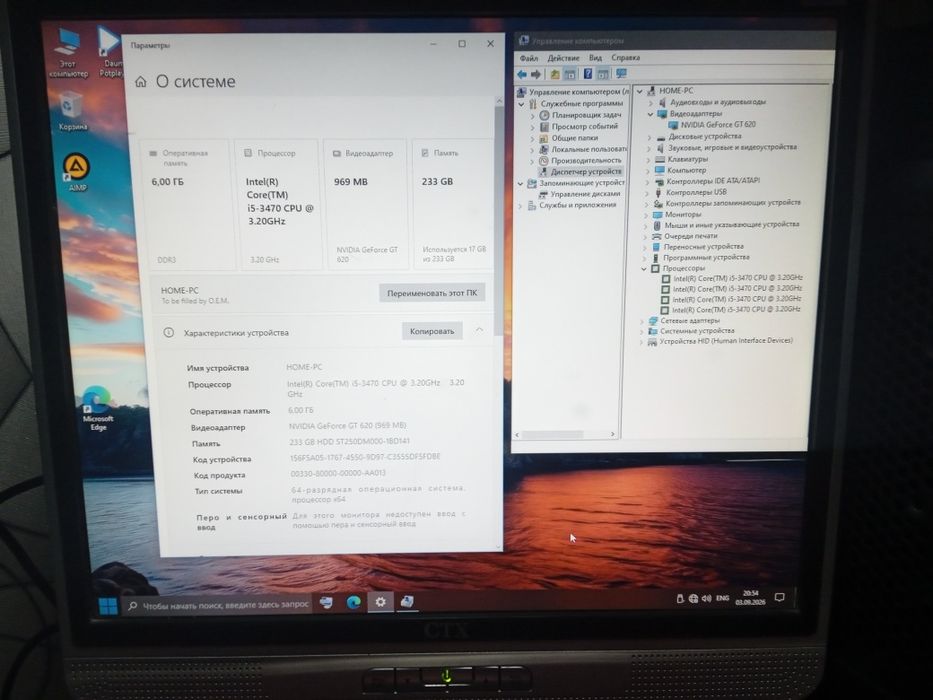This screenshot has width=933, height=700.
Task: Open Edge from the taskbar
Action: [x=353, y=602]
